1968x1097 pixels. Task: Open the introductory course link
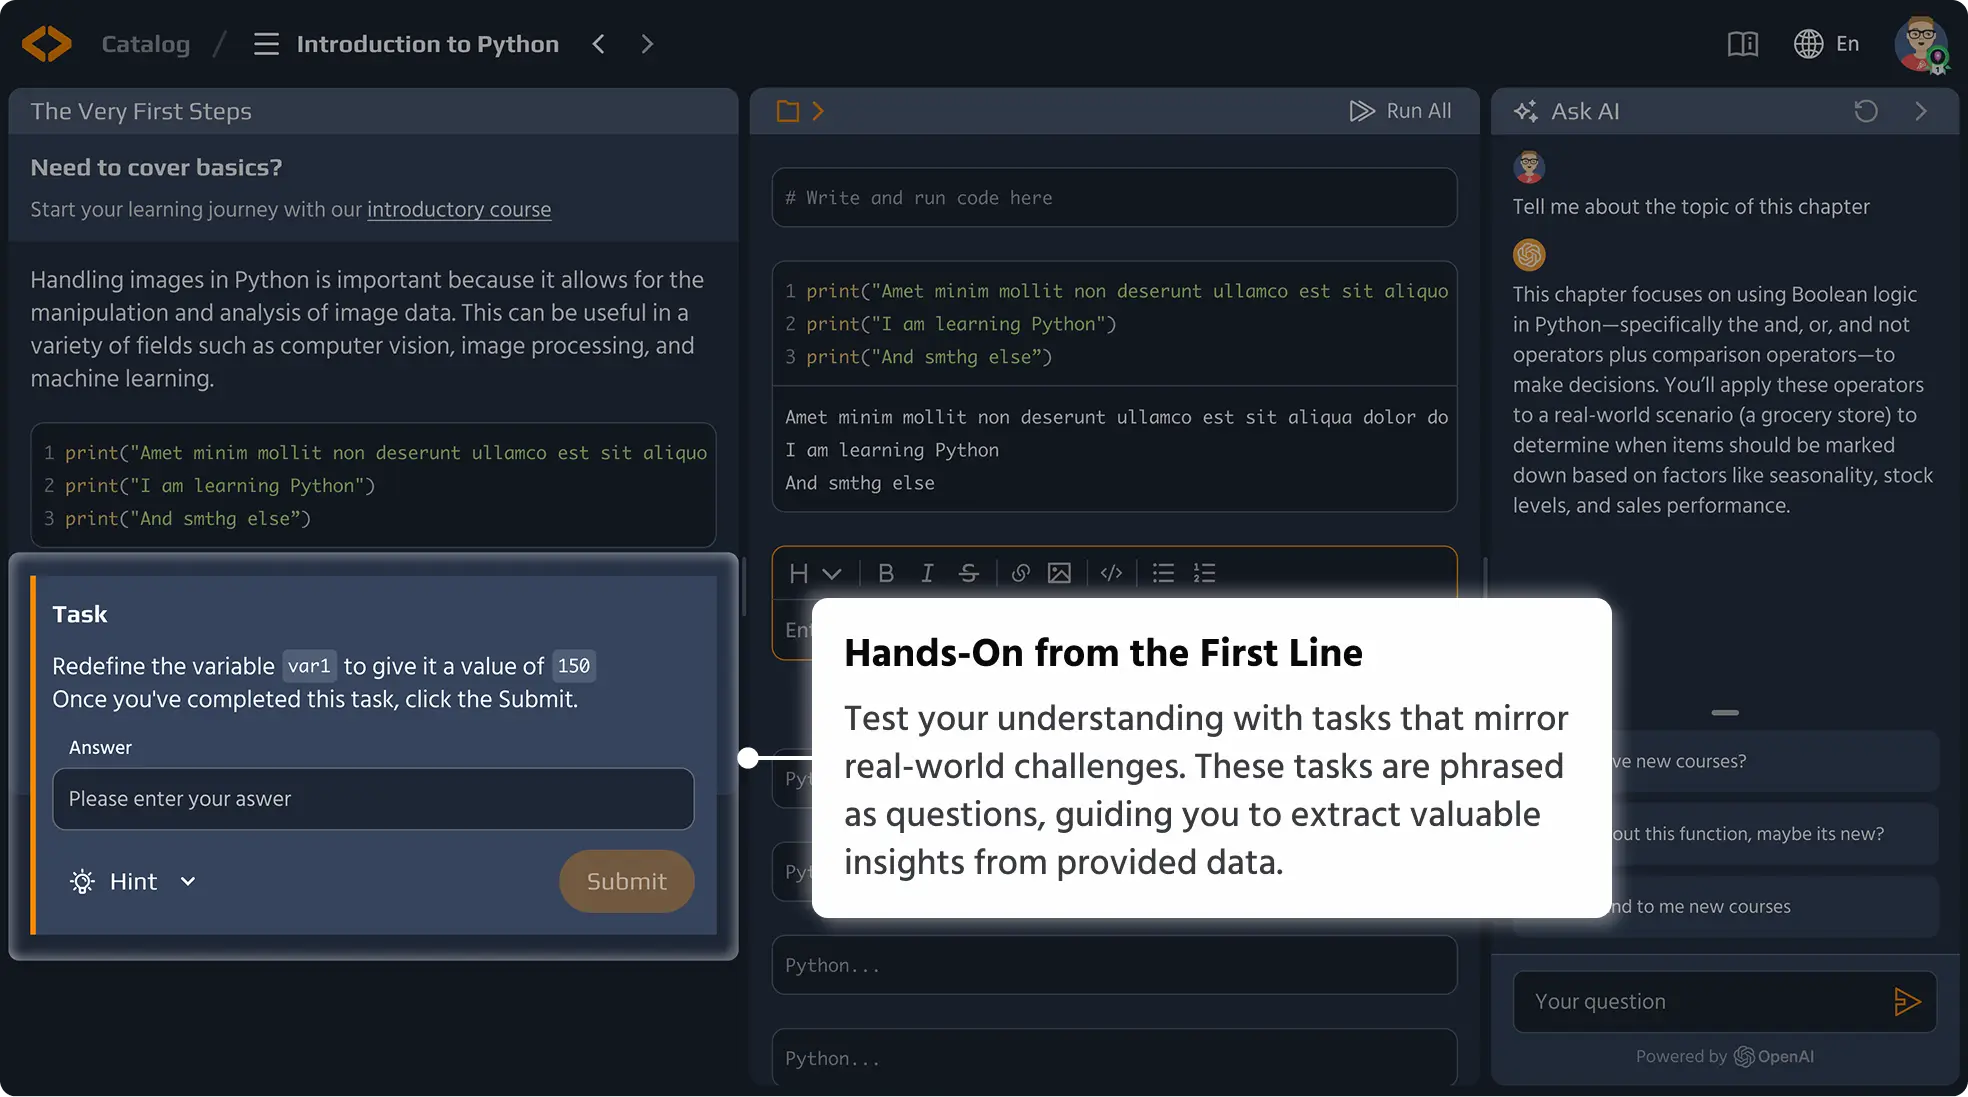[458, 209]
